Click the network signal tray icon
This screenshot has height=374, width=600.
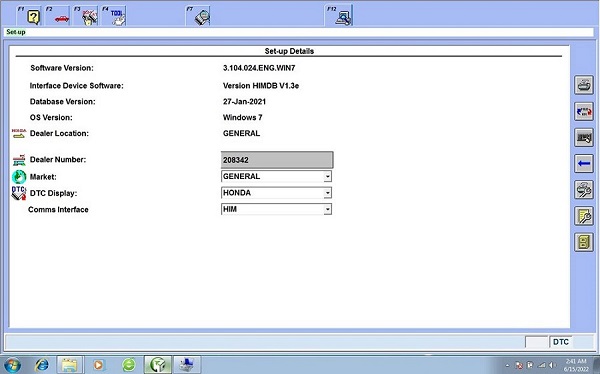(541, 365)
